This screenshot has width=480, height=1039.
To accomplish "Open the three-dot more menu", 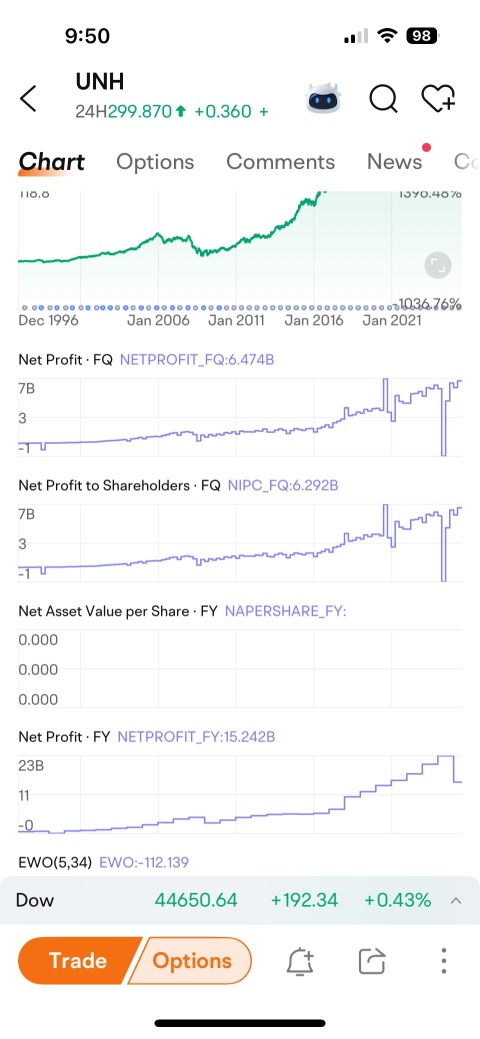I will pos(444,961).
